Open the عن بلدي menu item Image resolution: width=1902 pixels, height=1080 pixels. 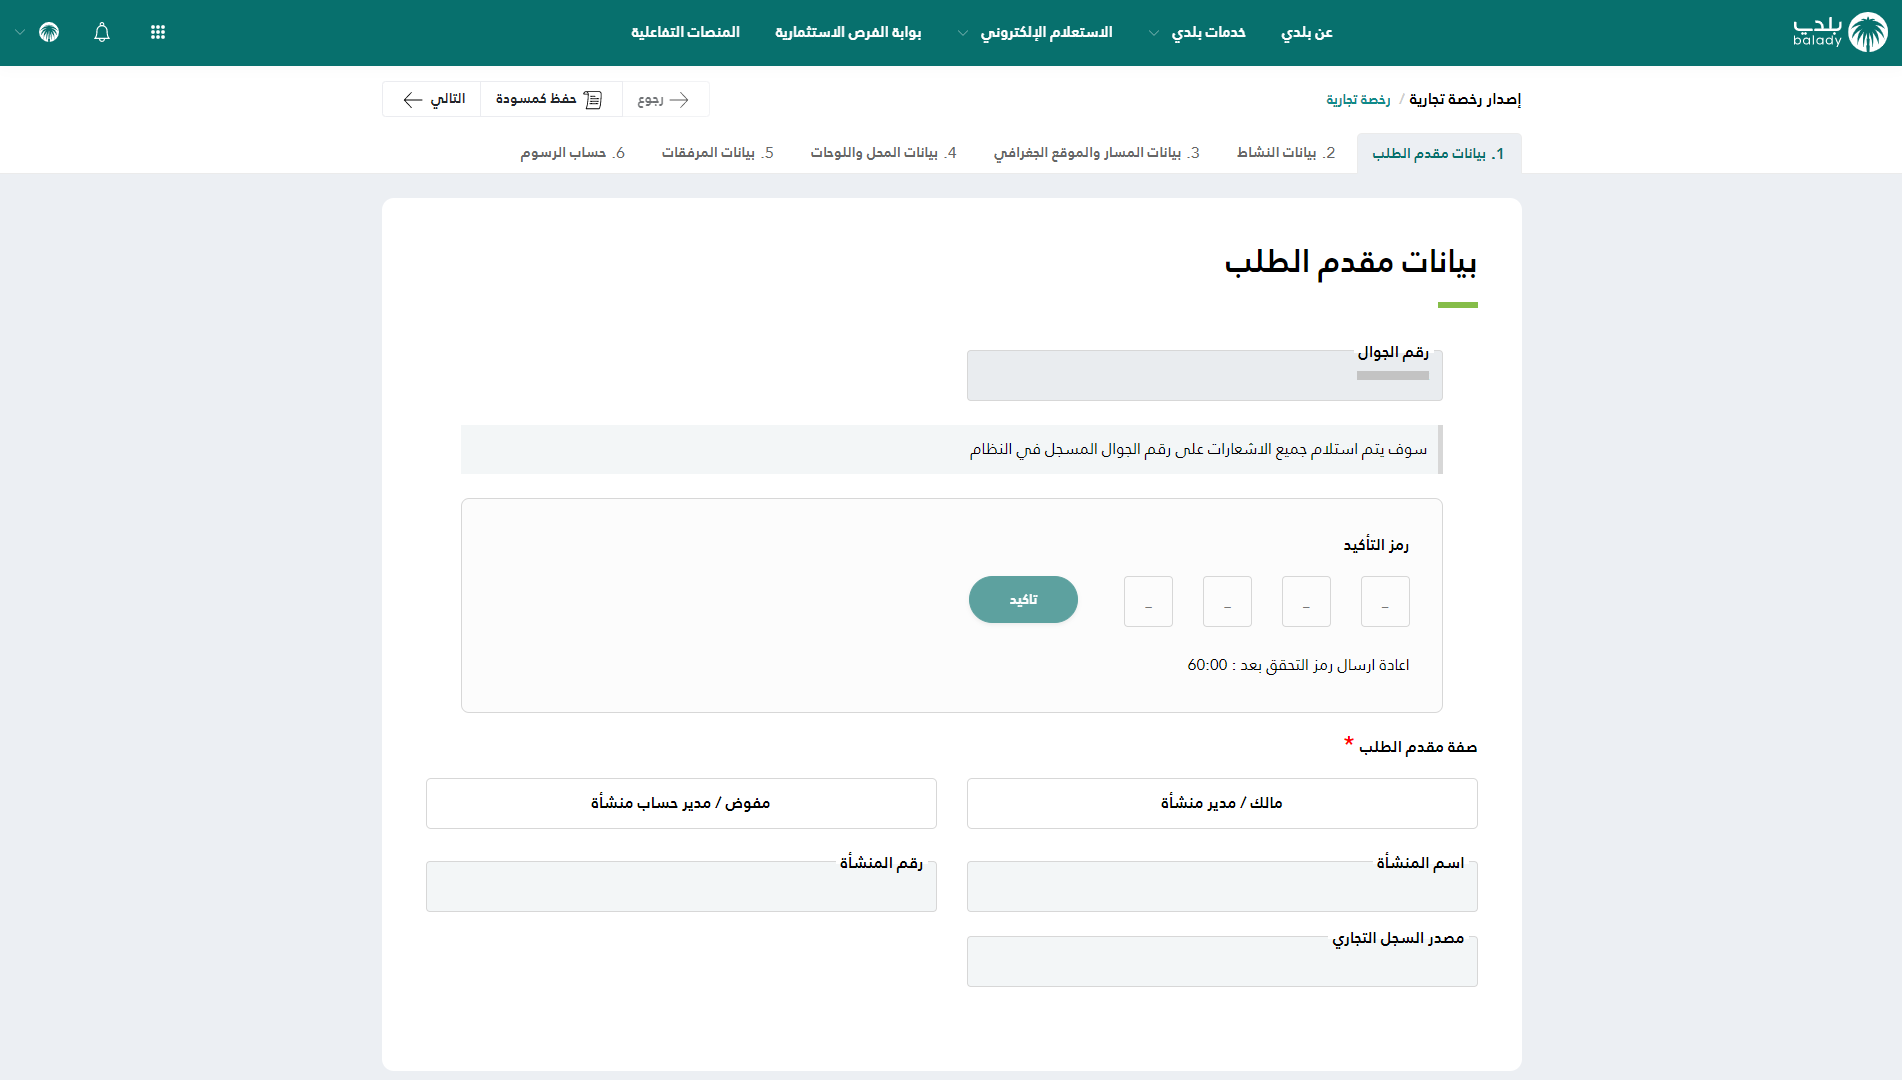coord(1306,32)
